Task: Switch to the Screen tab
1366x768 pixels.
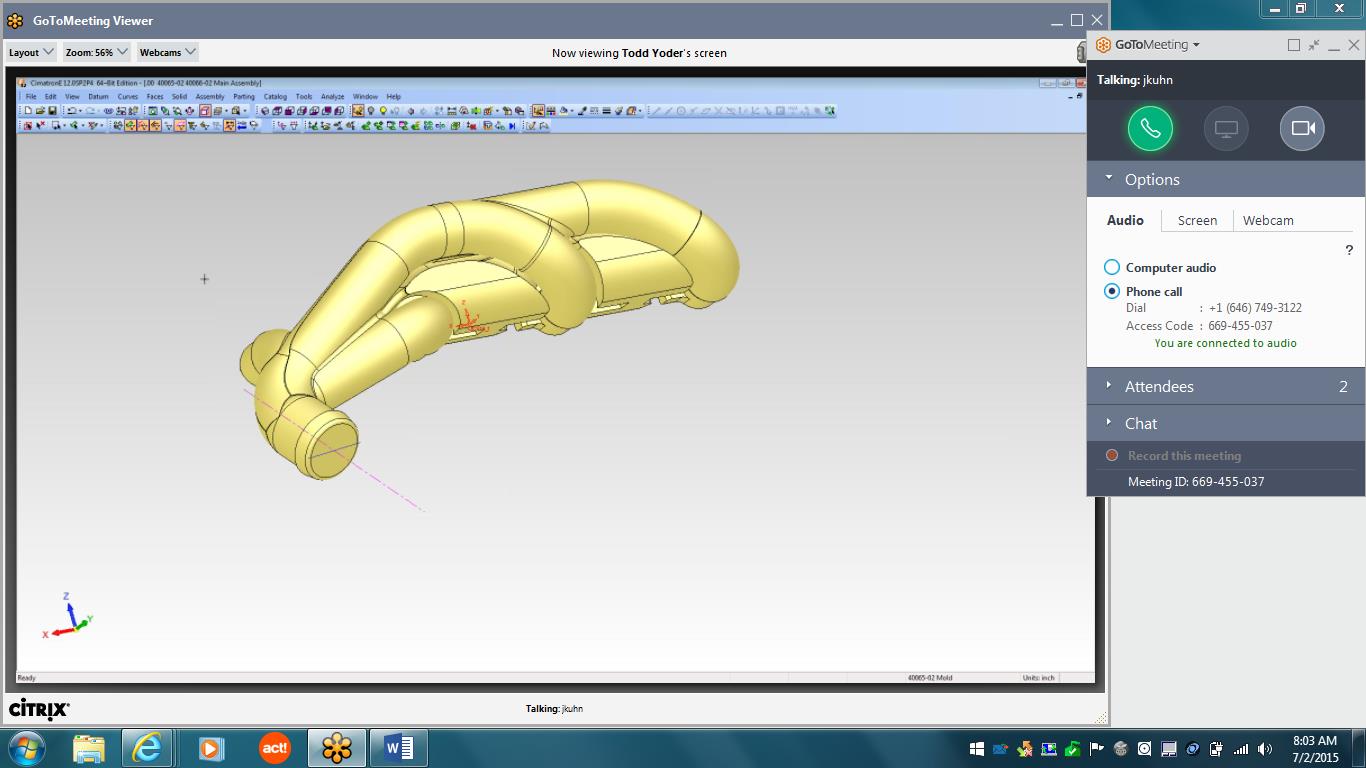Action: [1197, 220]
